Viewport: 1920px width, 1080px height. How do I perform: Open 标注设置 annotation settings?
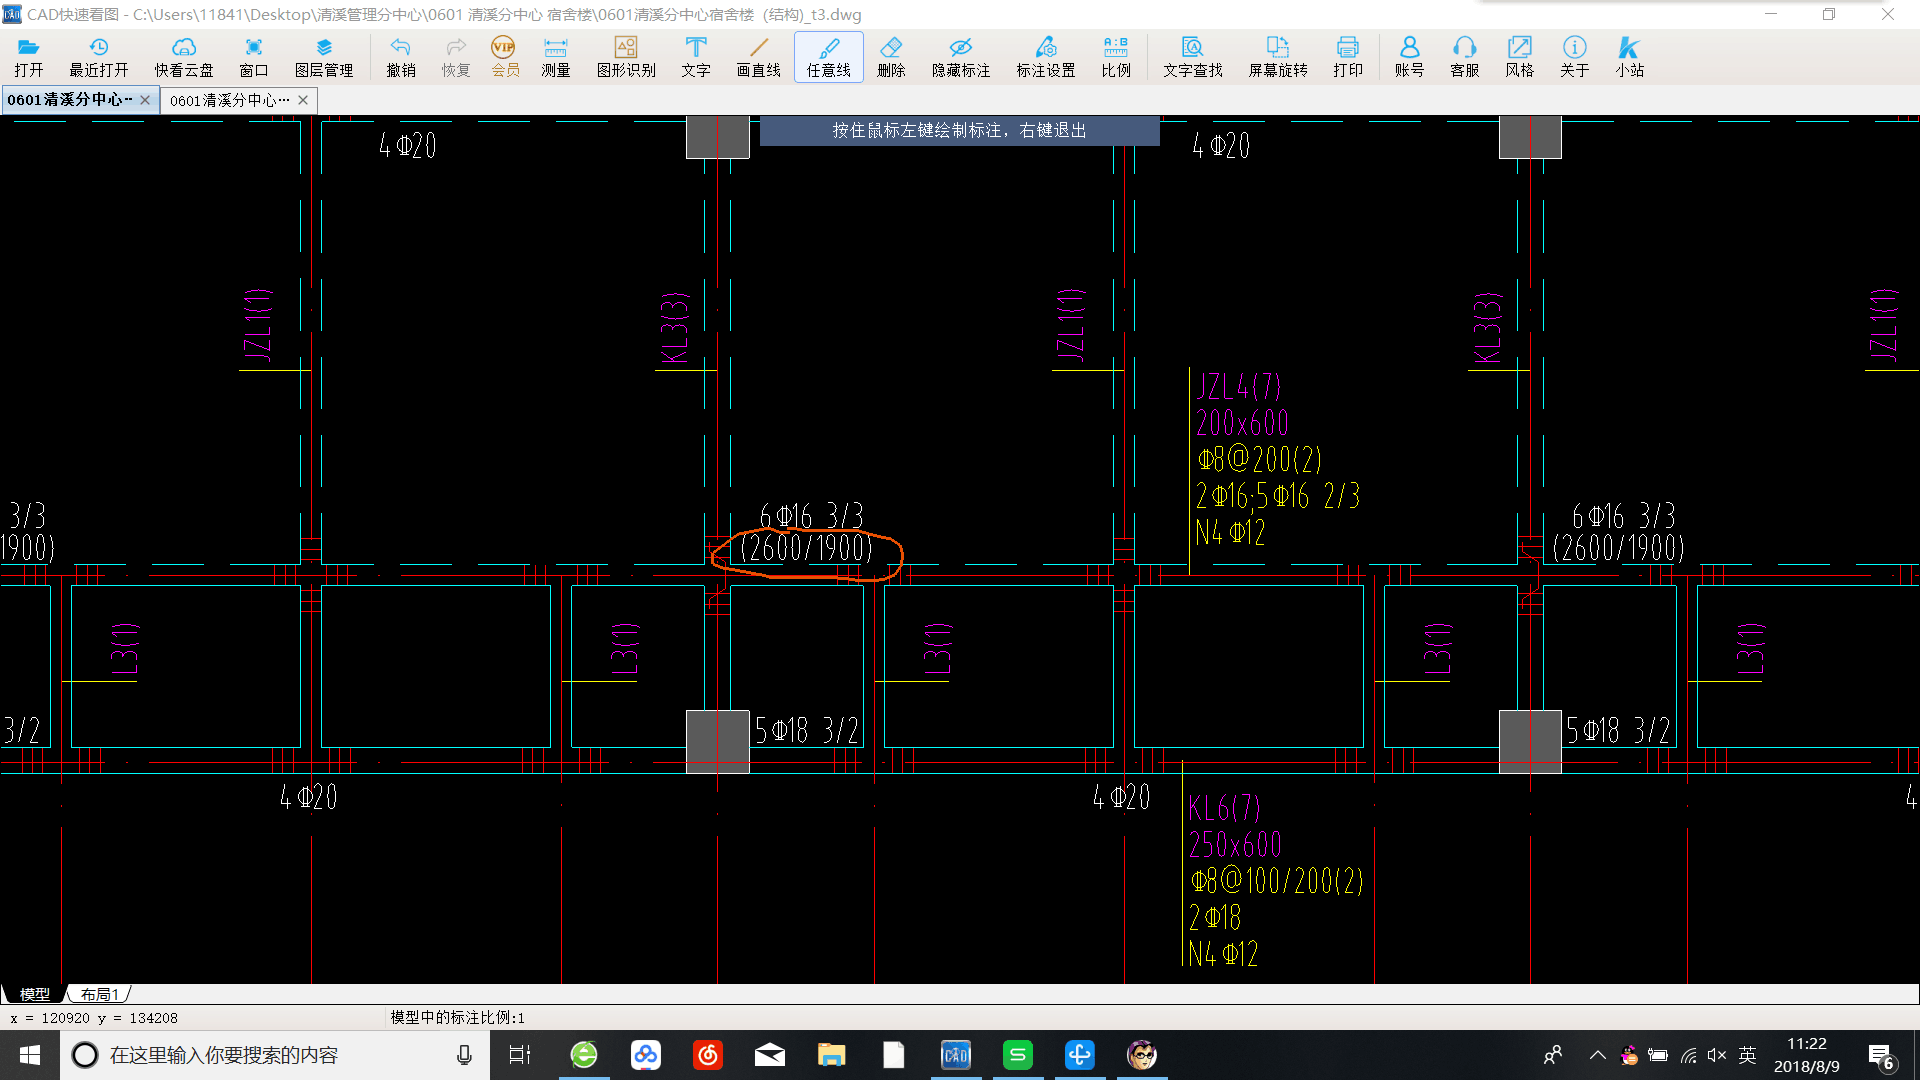click(x=1046, y=57)
